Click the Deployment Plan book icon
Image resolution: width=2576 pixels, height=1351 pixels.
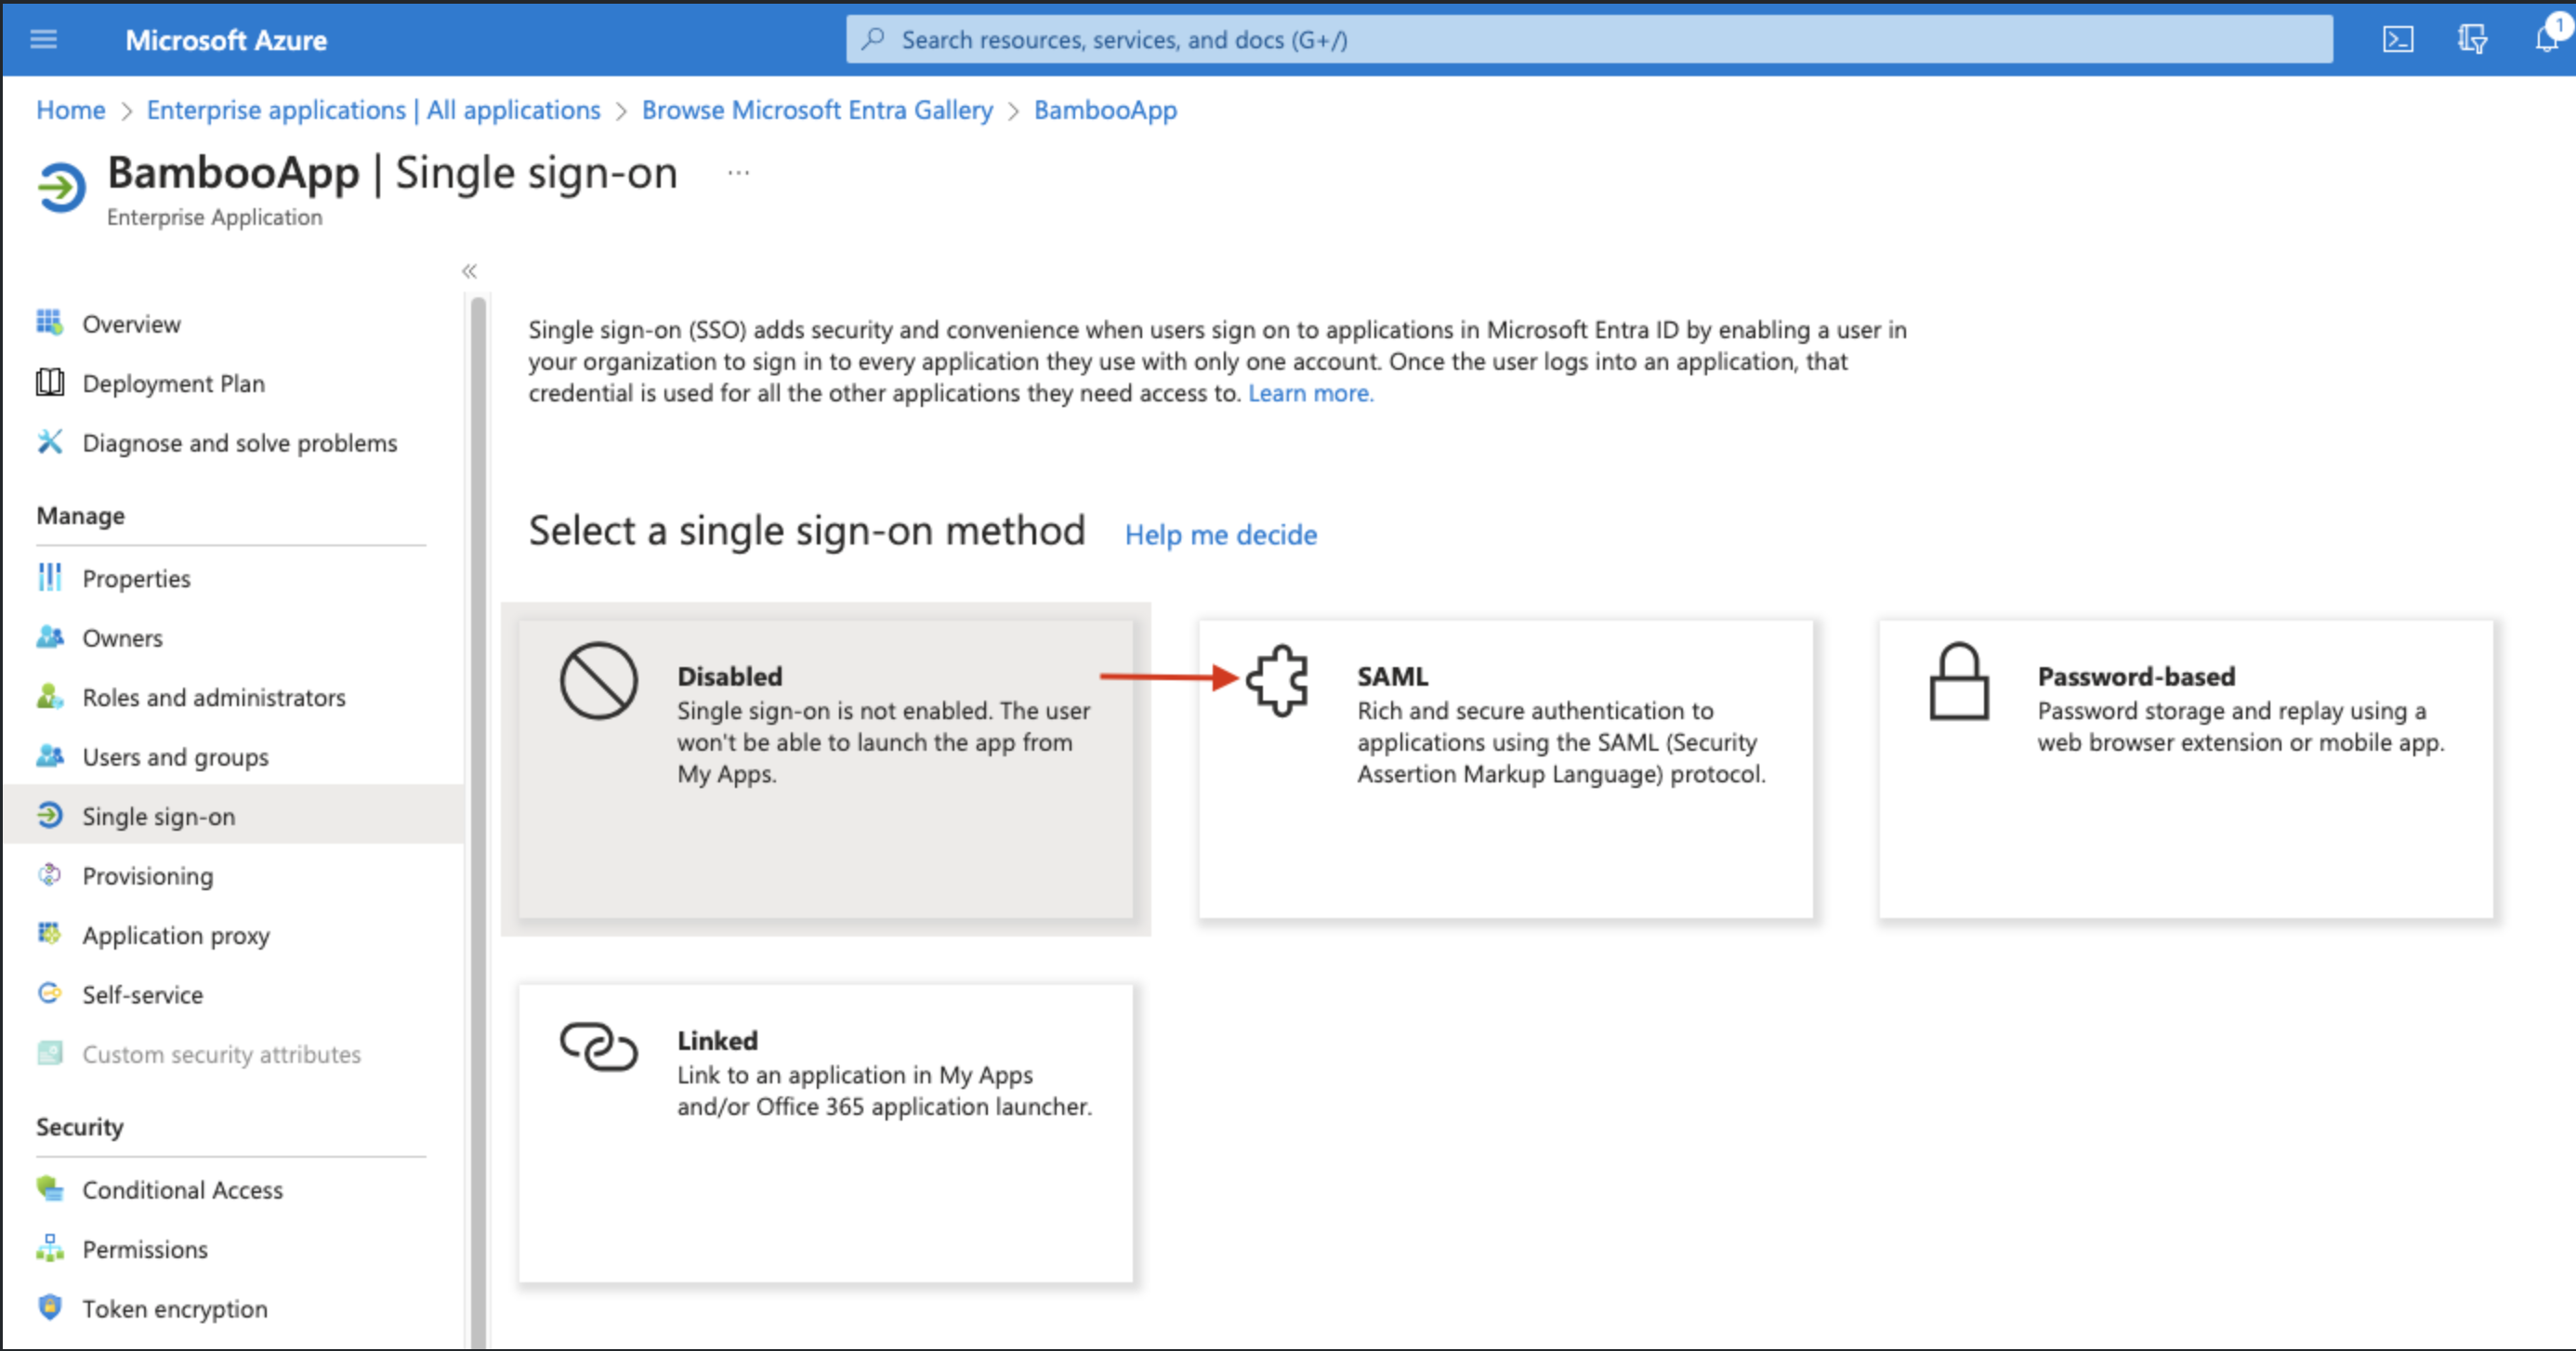point(49,382)
